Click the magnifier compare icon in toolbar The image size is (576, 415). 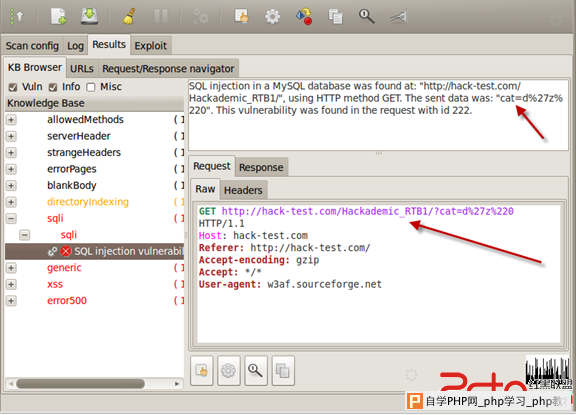(366, 17)
